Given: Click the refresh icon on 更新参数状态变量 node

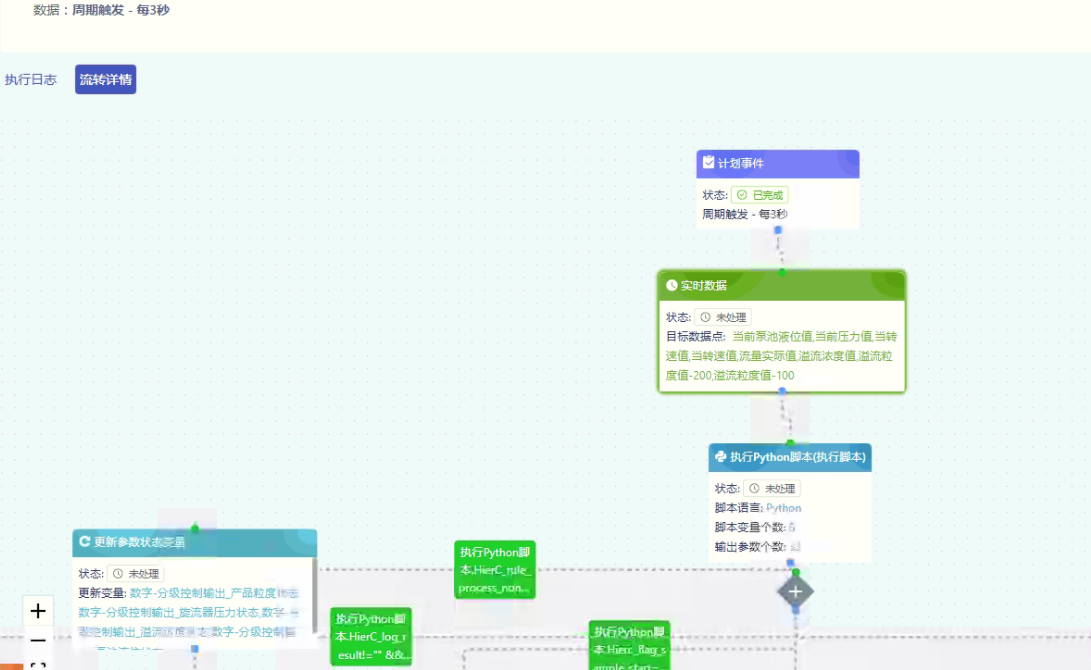Looking at the screenshot, I should coord(84,542).
